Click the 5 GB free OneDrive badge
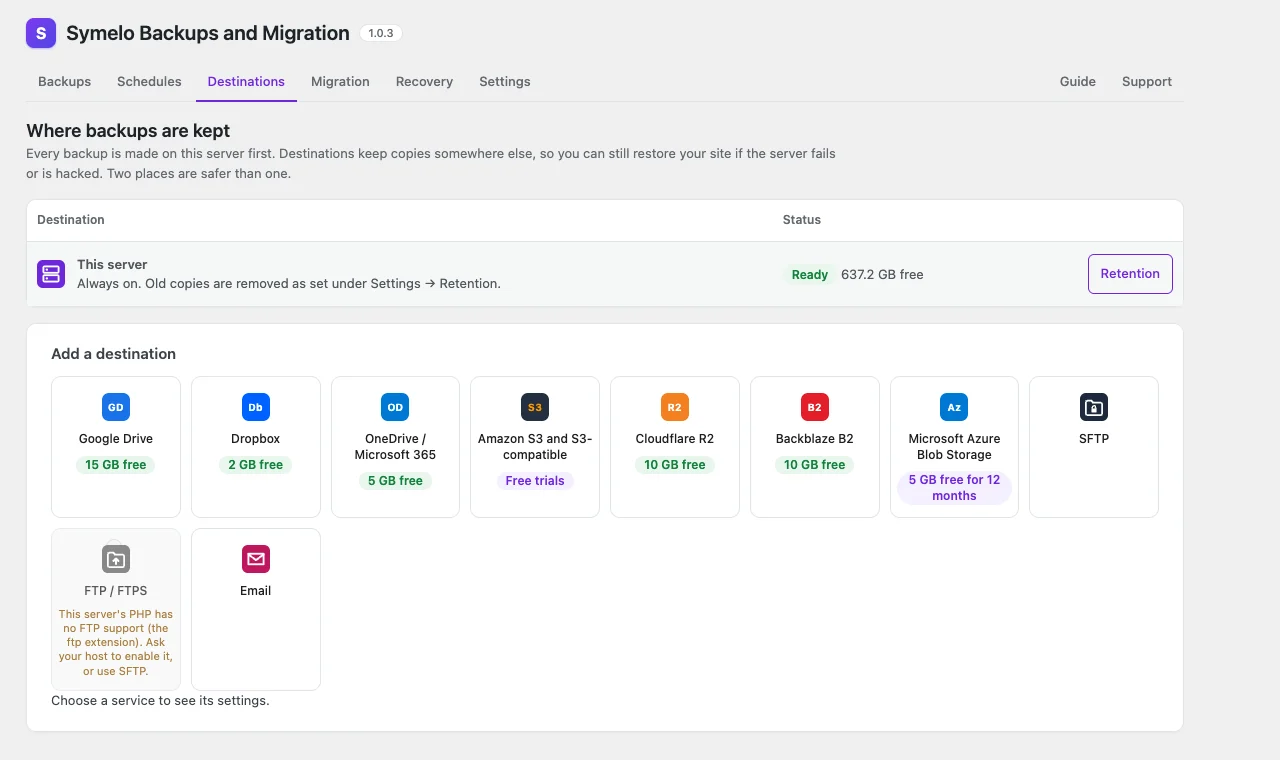The width and height of the screenshot is (1280, 760). point(396,481)
